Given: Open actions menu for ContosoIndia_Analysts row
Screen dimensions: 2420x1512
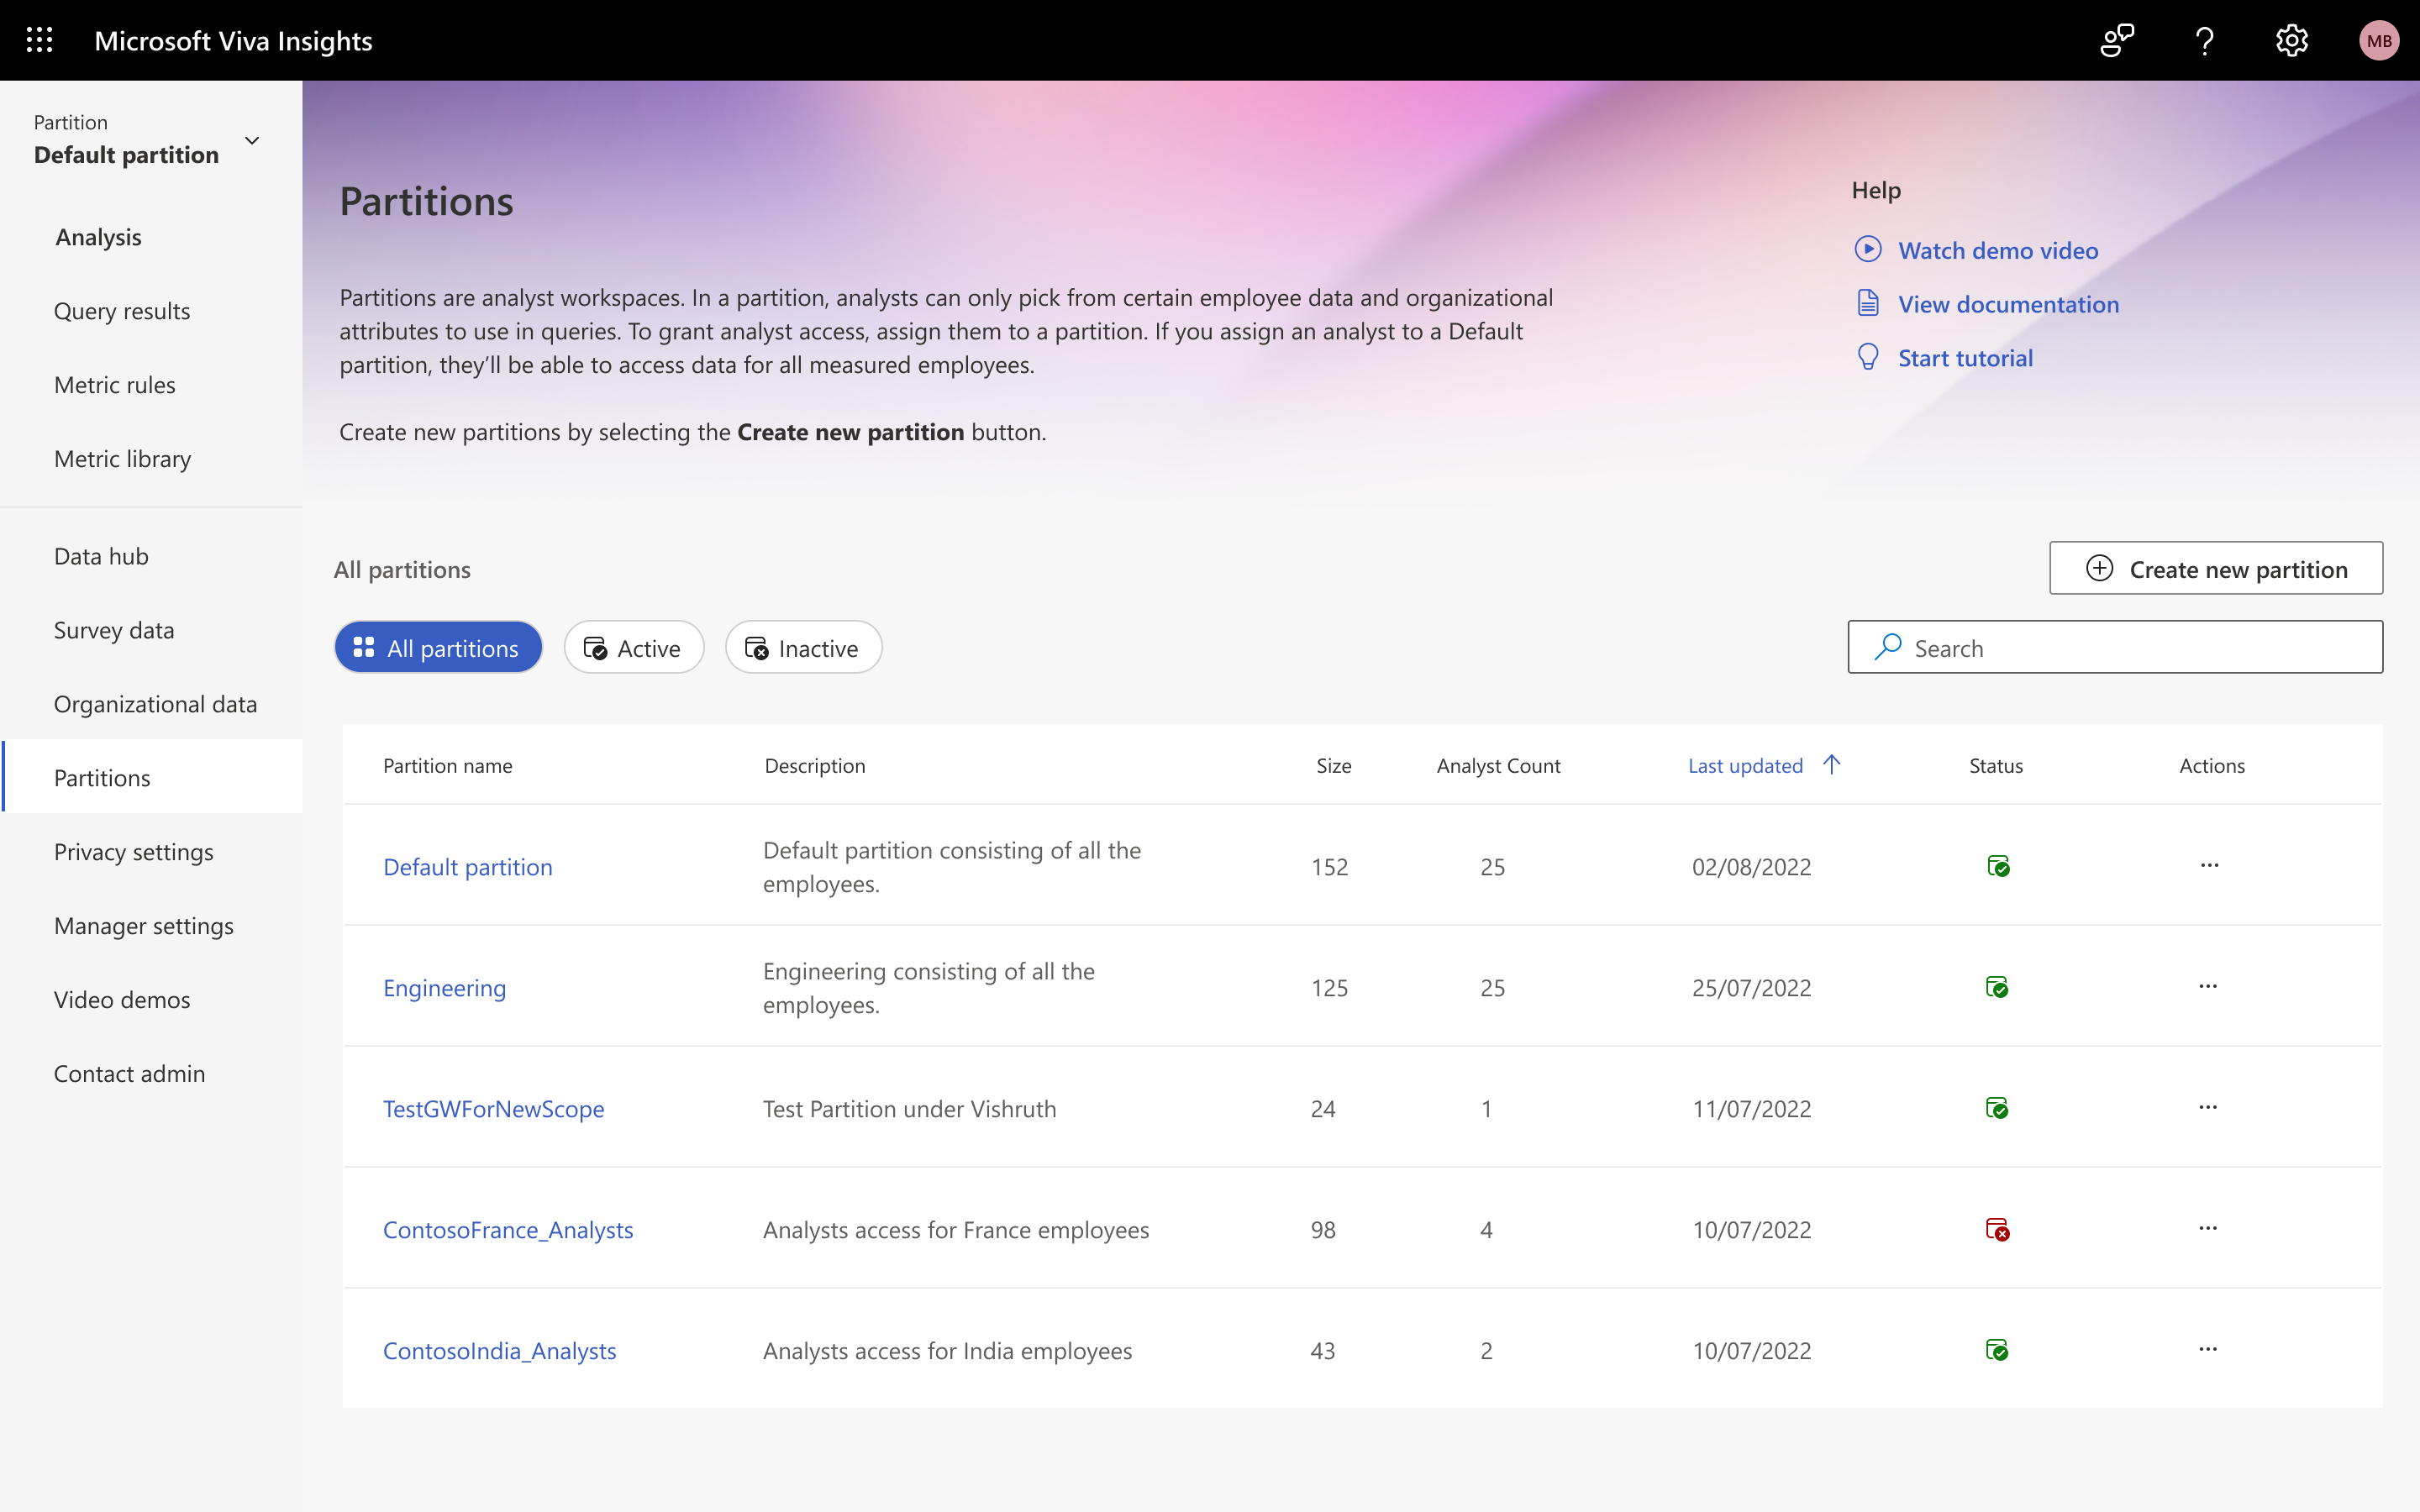Looking at the screenshot, I should tap(2208, 1350).
